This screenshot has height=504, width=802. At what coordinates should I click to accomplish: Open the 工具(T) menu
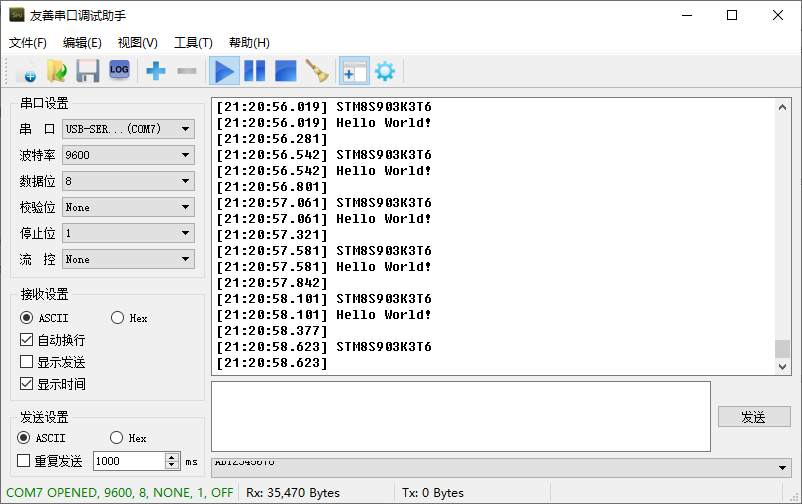(x=193, y=42)
